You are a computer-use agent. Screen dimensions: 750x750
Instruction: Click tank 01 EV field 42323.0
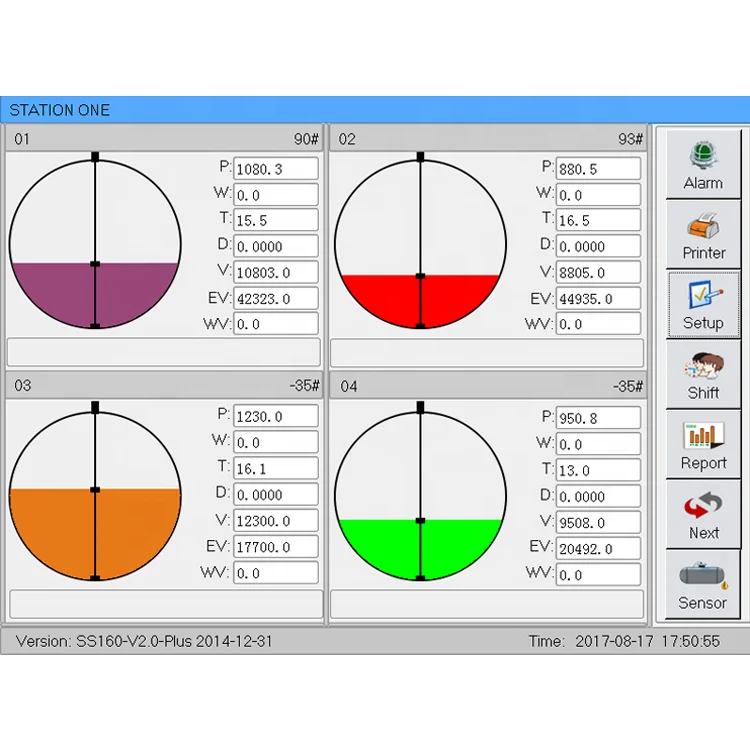276,298
